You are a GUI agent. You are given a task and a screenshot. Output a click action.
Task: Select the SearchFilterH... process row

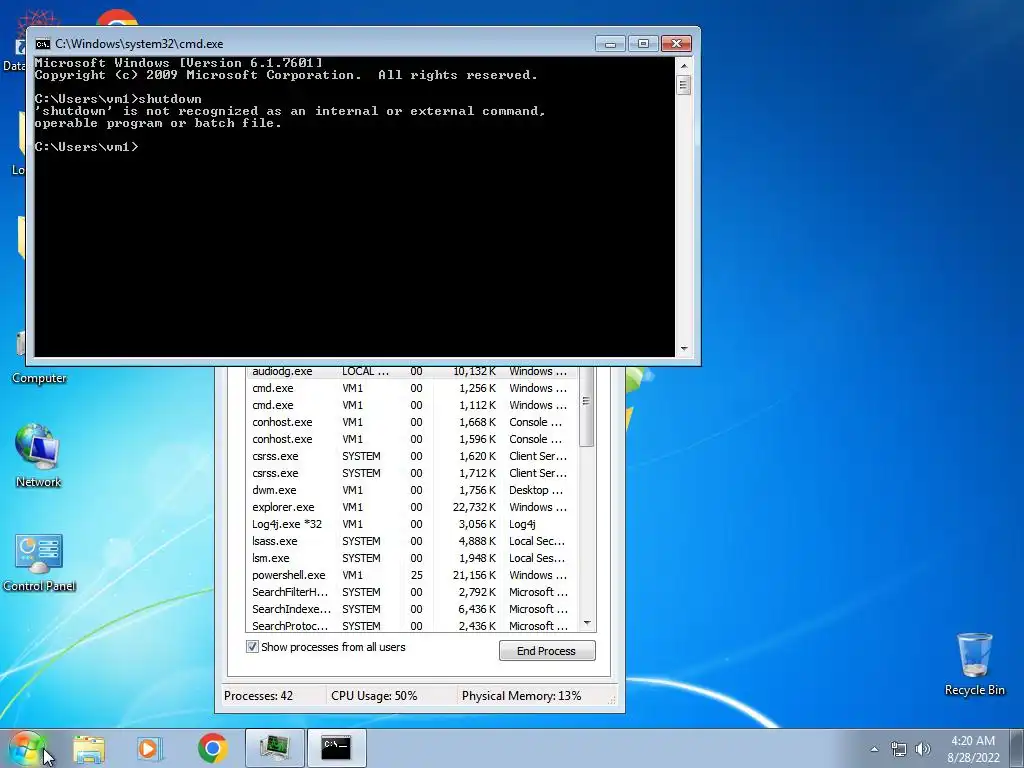point(411,592)
